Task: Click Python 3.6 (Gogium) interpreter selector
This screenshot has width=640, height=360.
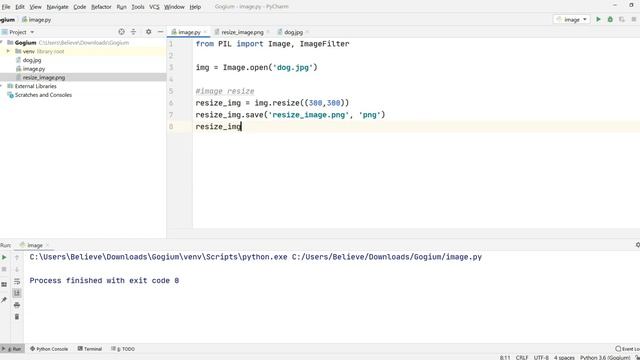Action: pyautogui.click(x=605, y=358)
